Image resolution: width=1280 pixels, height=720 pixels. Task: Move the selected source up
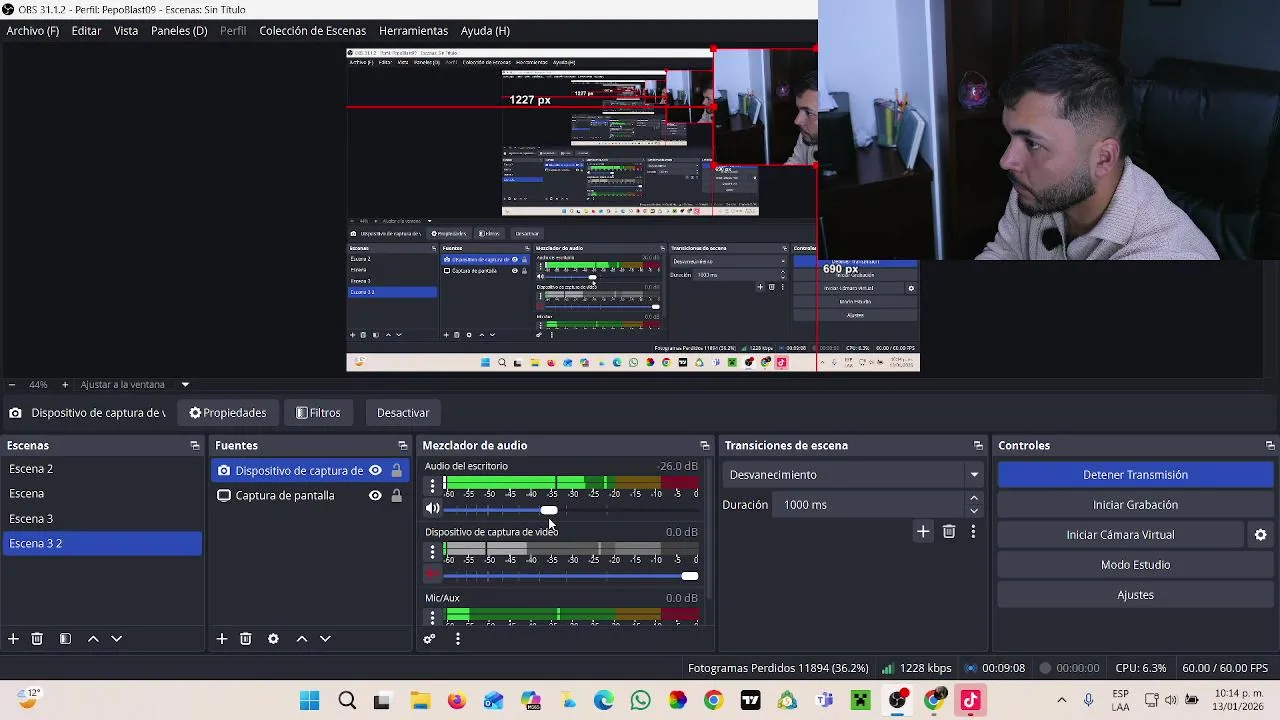coord(301,638)
